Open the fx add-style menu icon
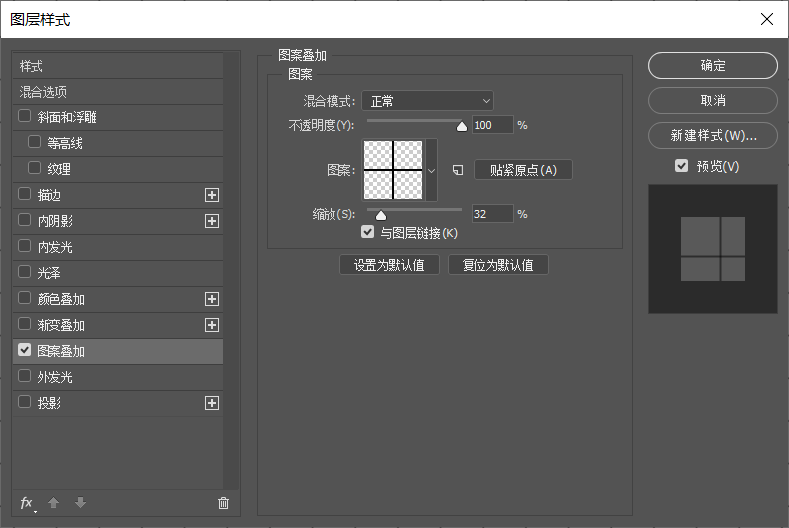The width and height of the screenshot is (789, 528). 27,503
